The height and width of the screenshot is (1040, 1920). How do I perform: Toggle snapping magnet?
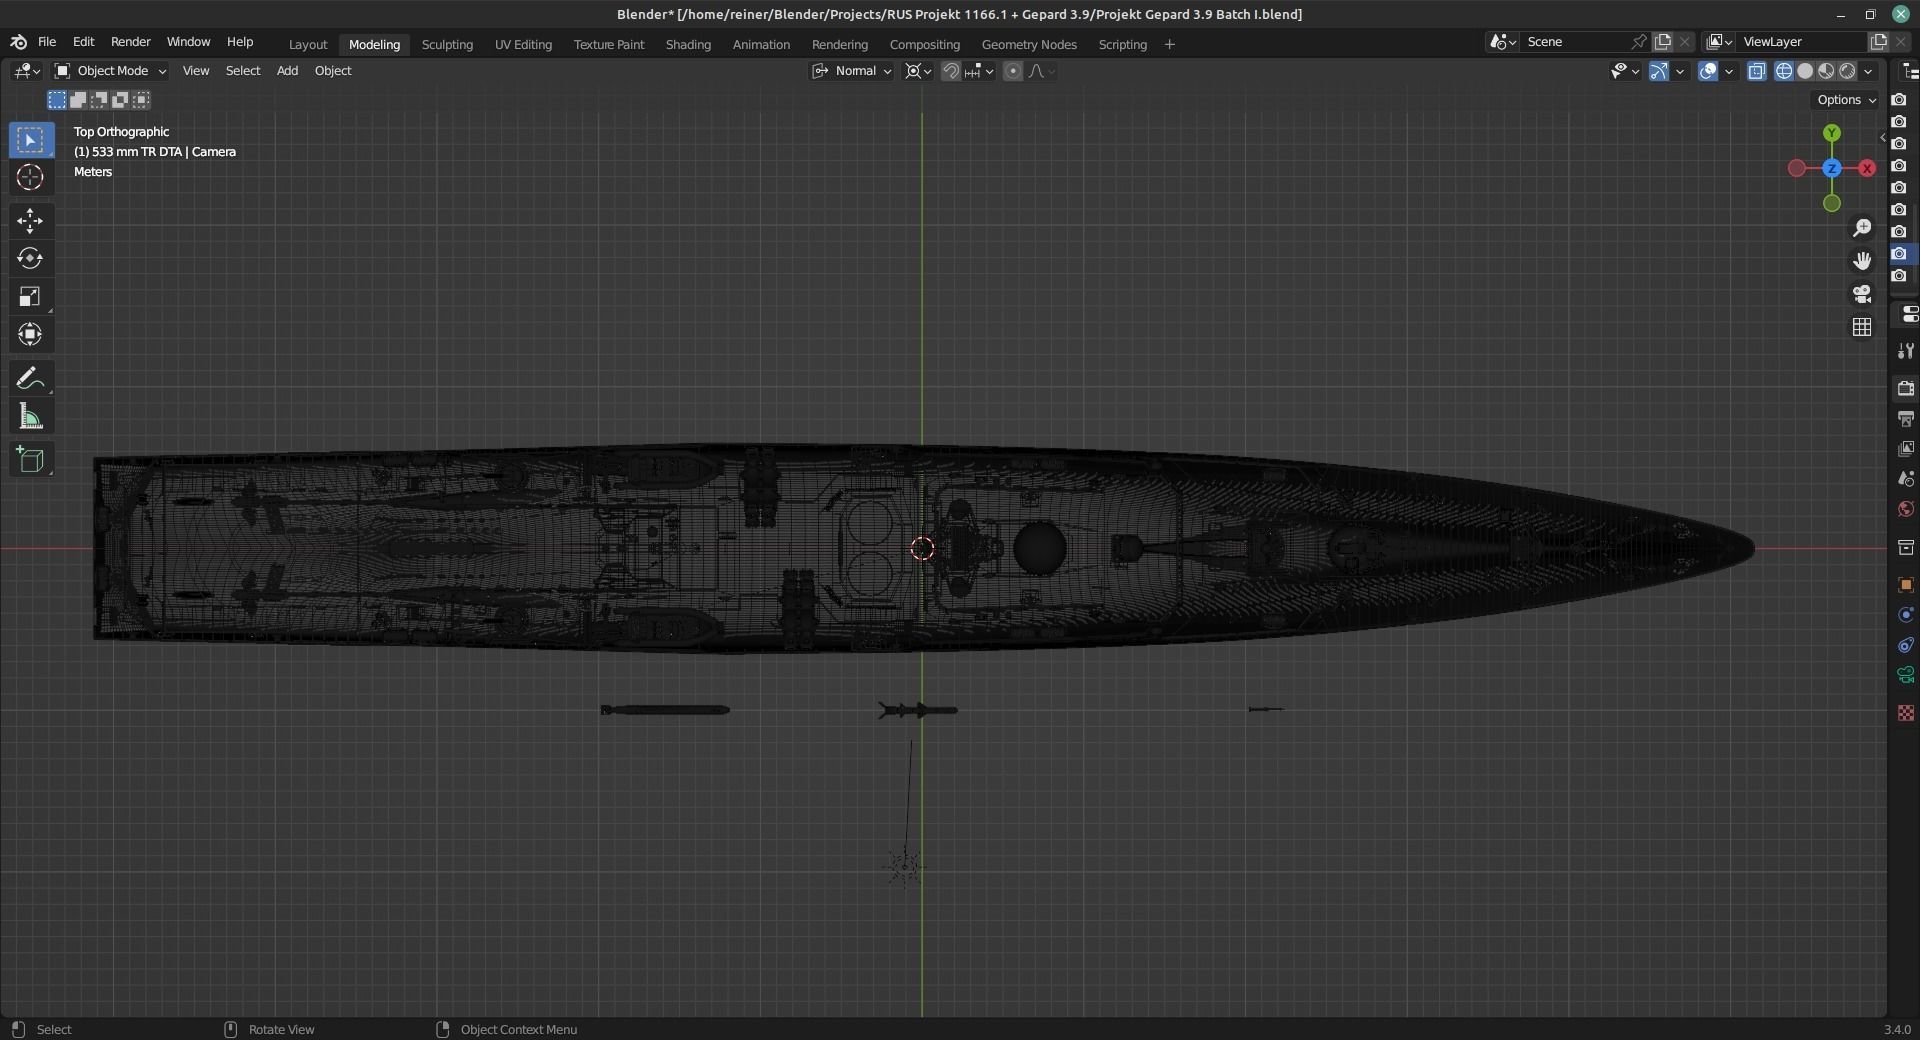pos(951,71)
